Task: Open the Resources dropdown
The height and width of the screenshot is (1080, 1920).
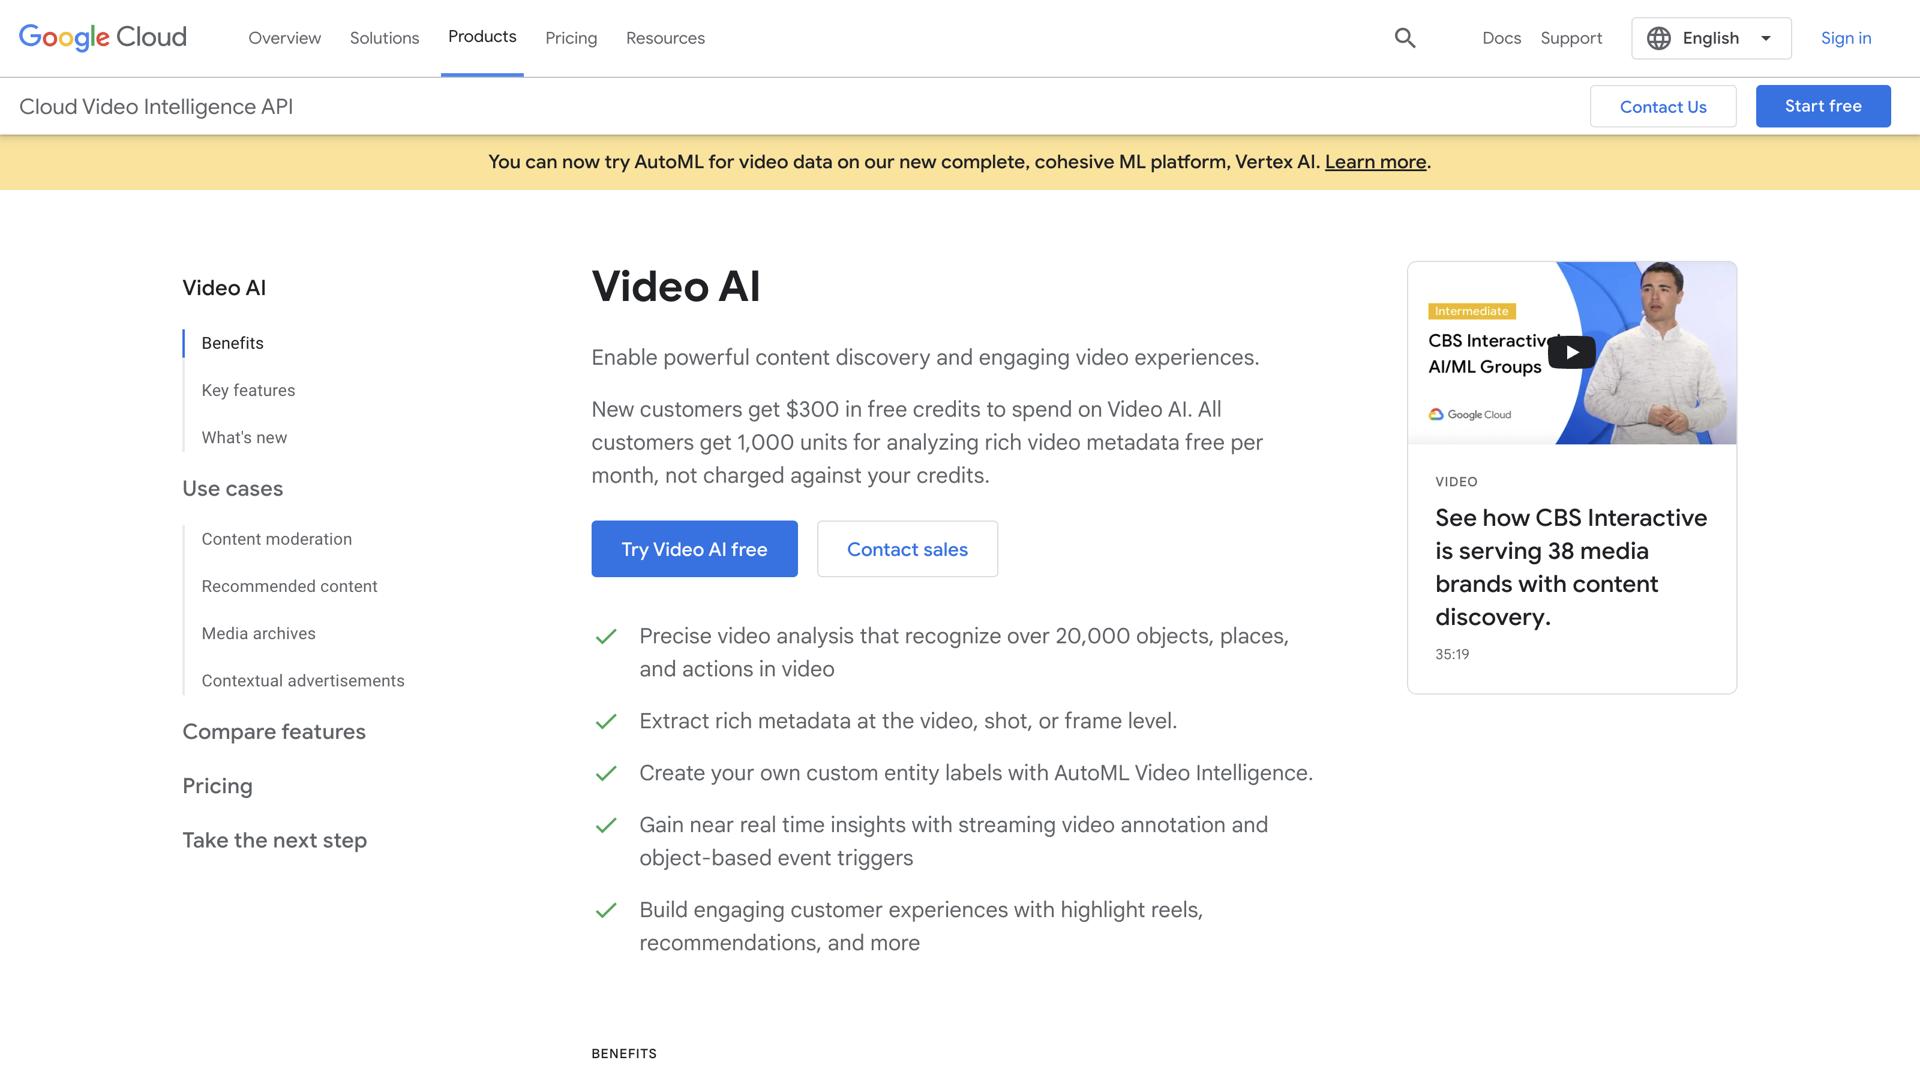Action: point(665,38)
